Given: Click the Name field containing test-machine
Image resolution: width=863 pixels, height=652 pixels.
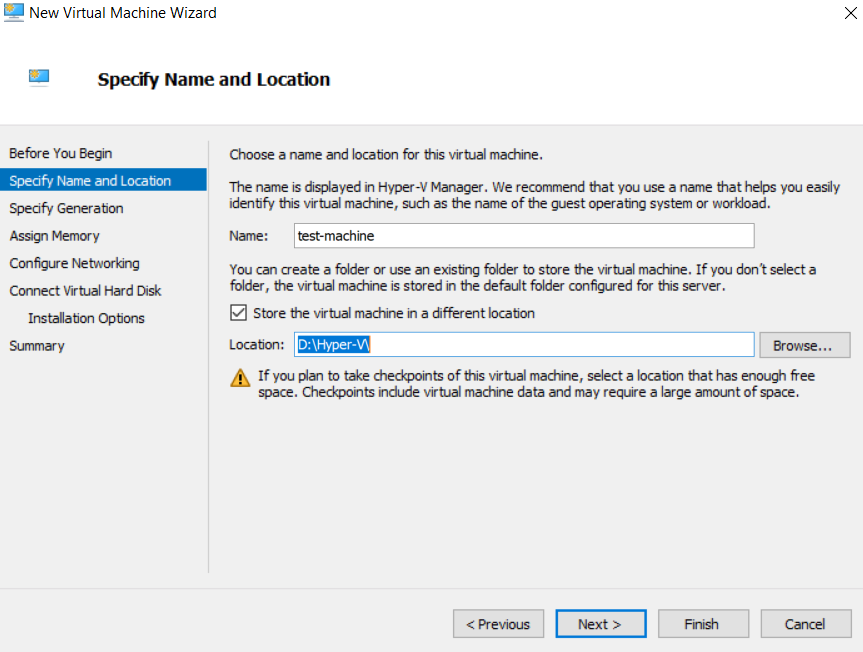Looking at the screenshot, I should pos(523,236).
